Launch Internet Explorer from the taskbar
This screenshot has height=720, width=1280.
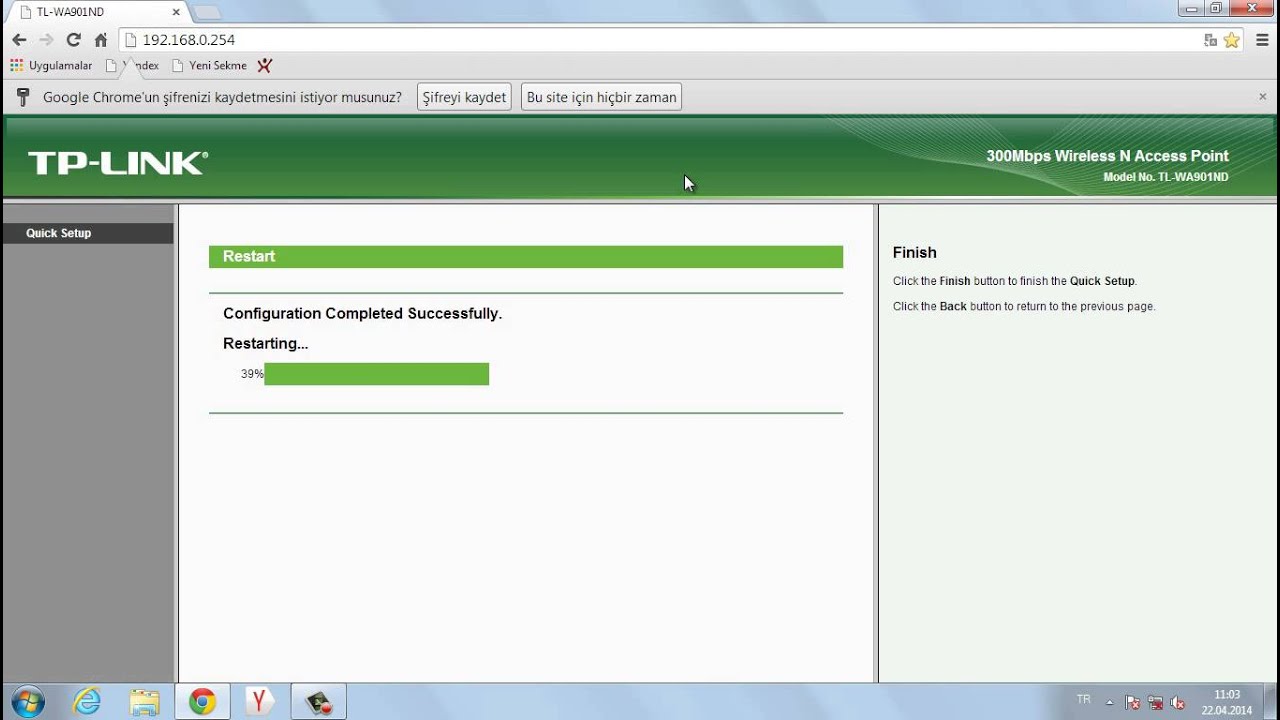87,702
